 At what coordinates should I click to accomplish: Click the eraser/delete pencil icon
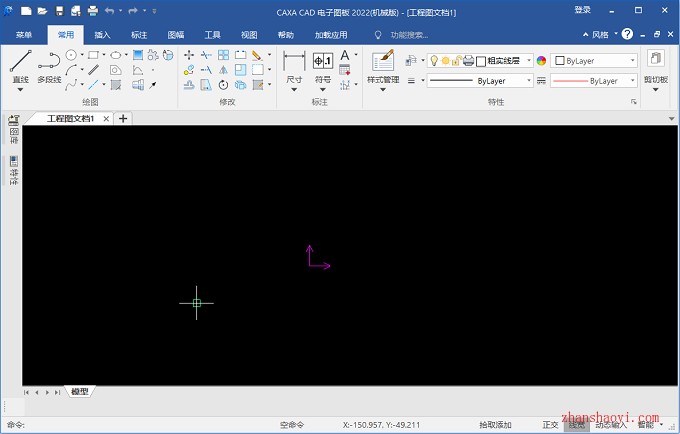coord(257,55)
